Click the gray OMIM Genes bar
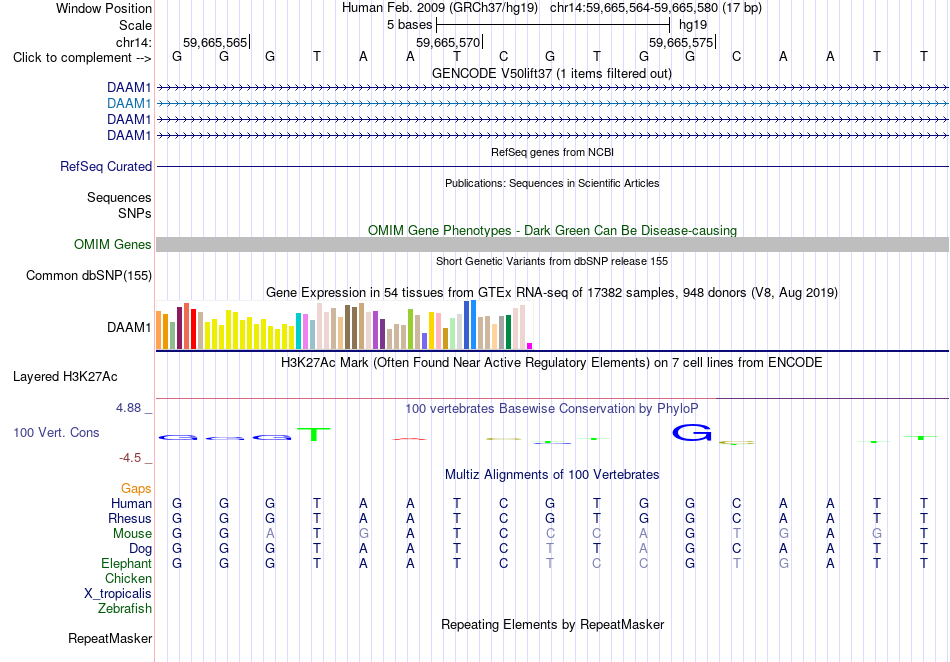Image resolution: width=950 pixels, height=662 pixels. 552,245
